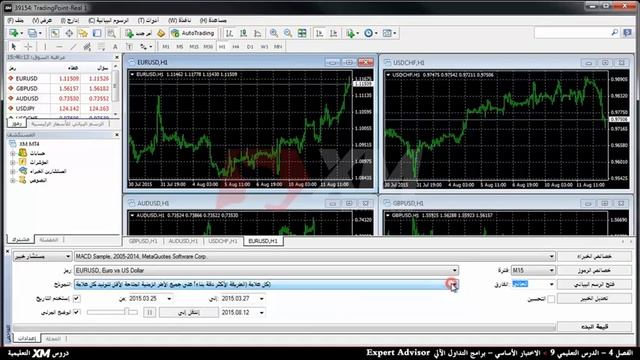
Task: Click the Start button in tester
Action: (x=594, y=327)
